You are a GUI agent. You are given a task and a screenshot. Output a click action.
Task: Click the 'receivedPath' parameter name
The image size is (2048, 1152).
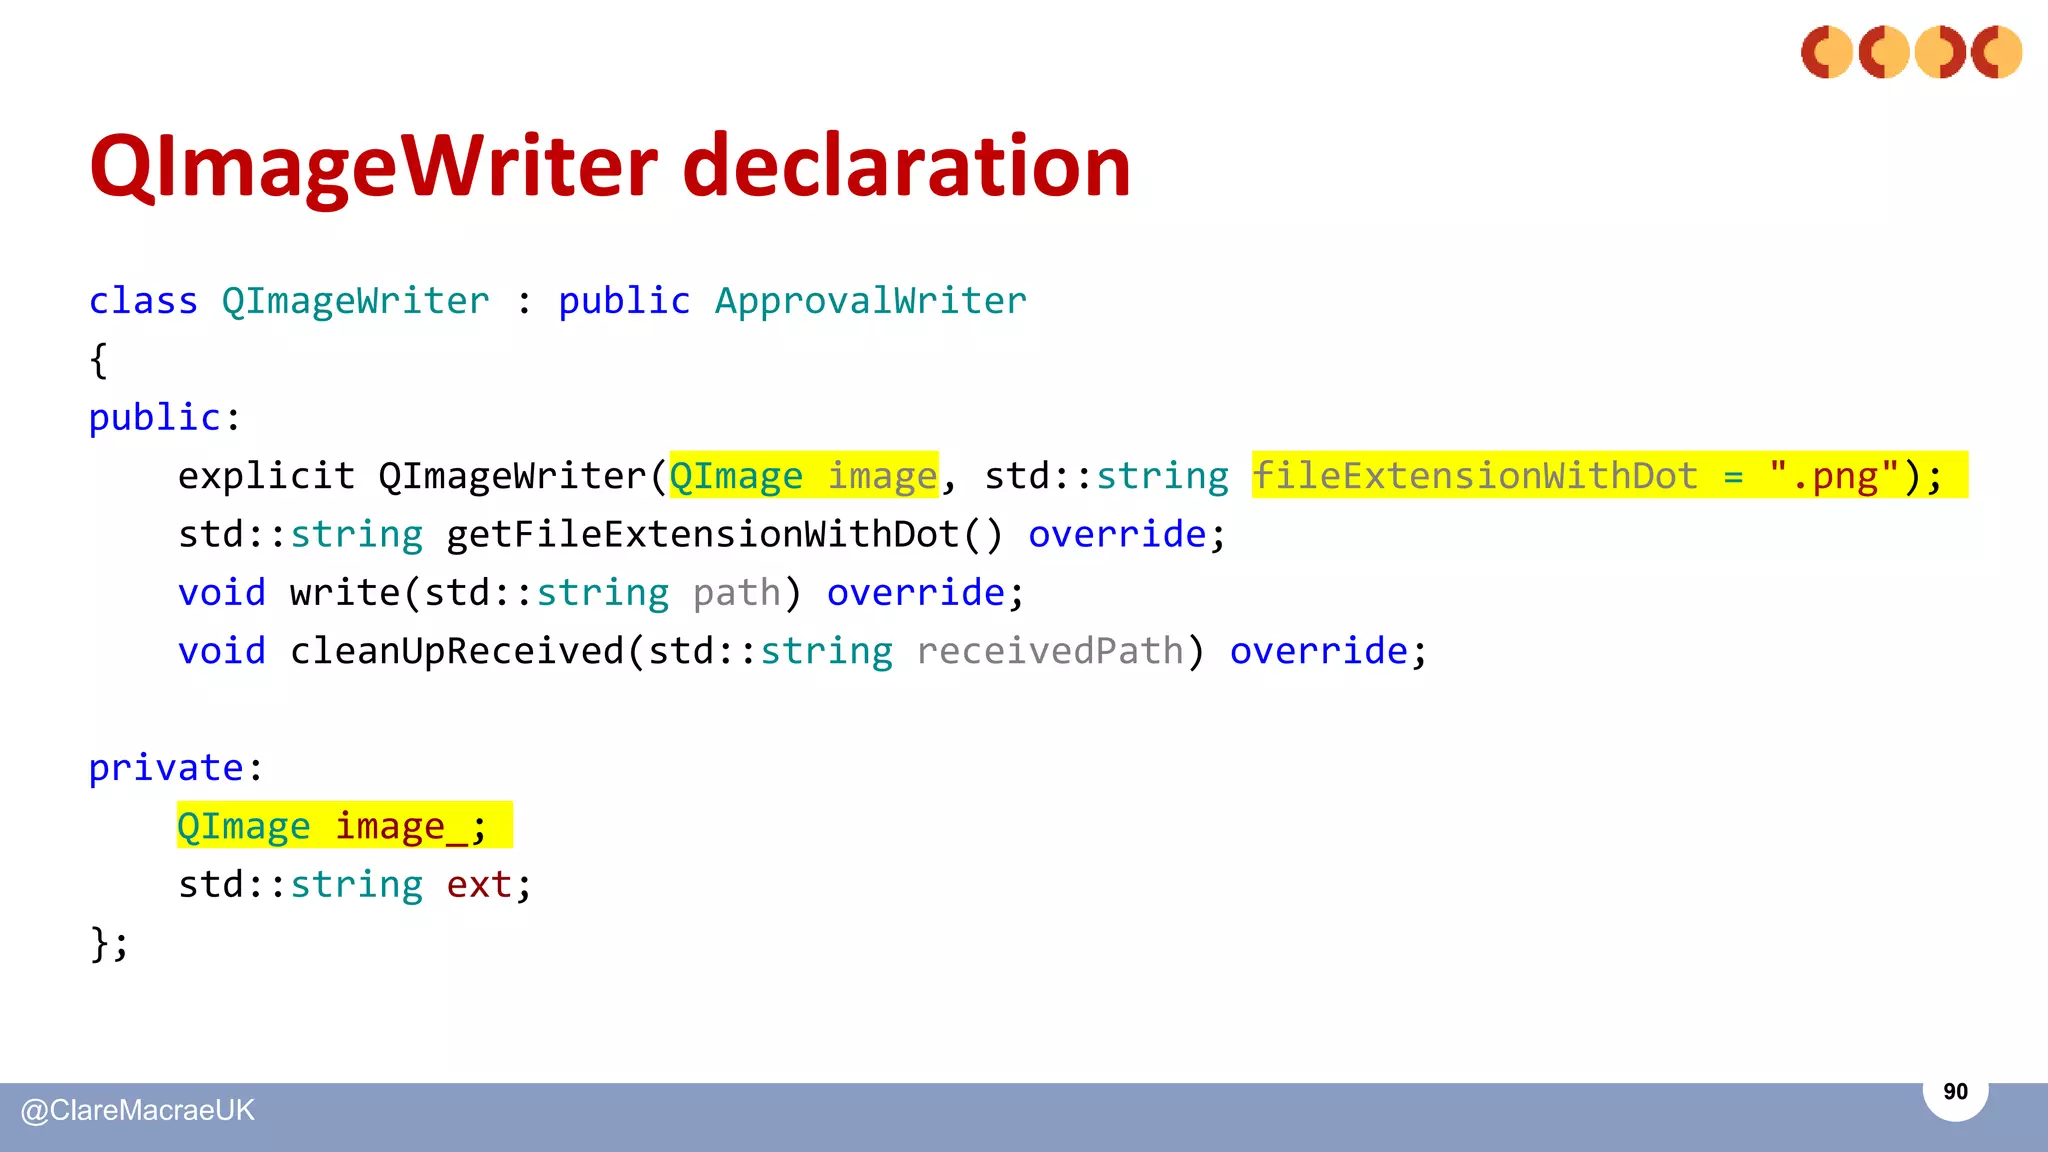(x=1050, y=651)
